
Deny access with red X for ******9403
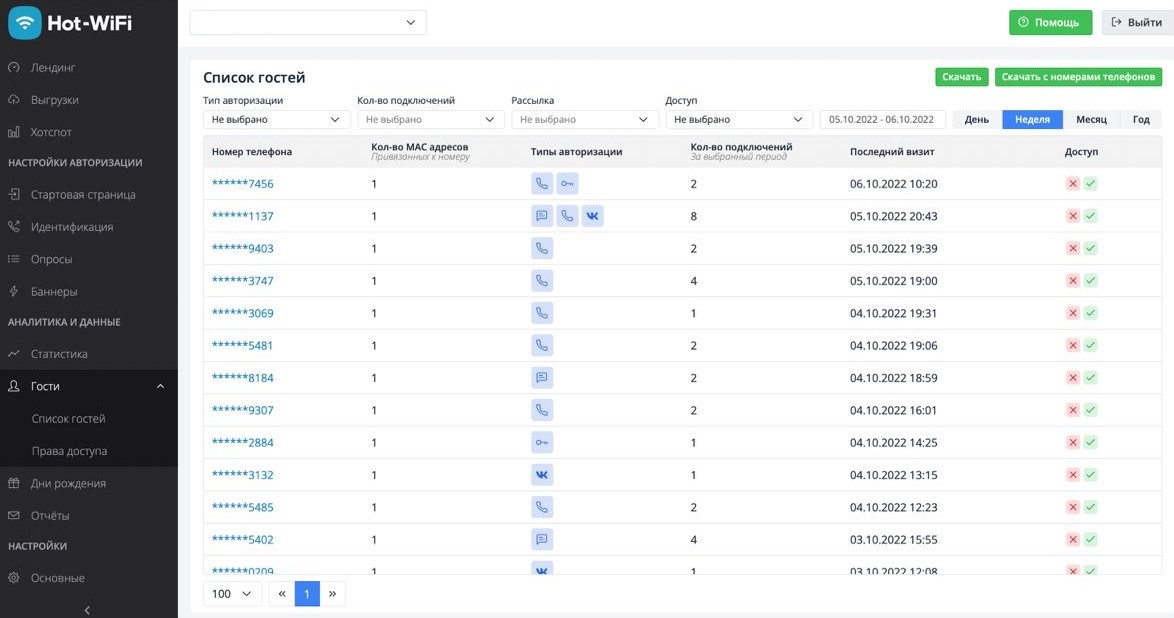coord(1073,249)
